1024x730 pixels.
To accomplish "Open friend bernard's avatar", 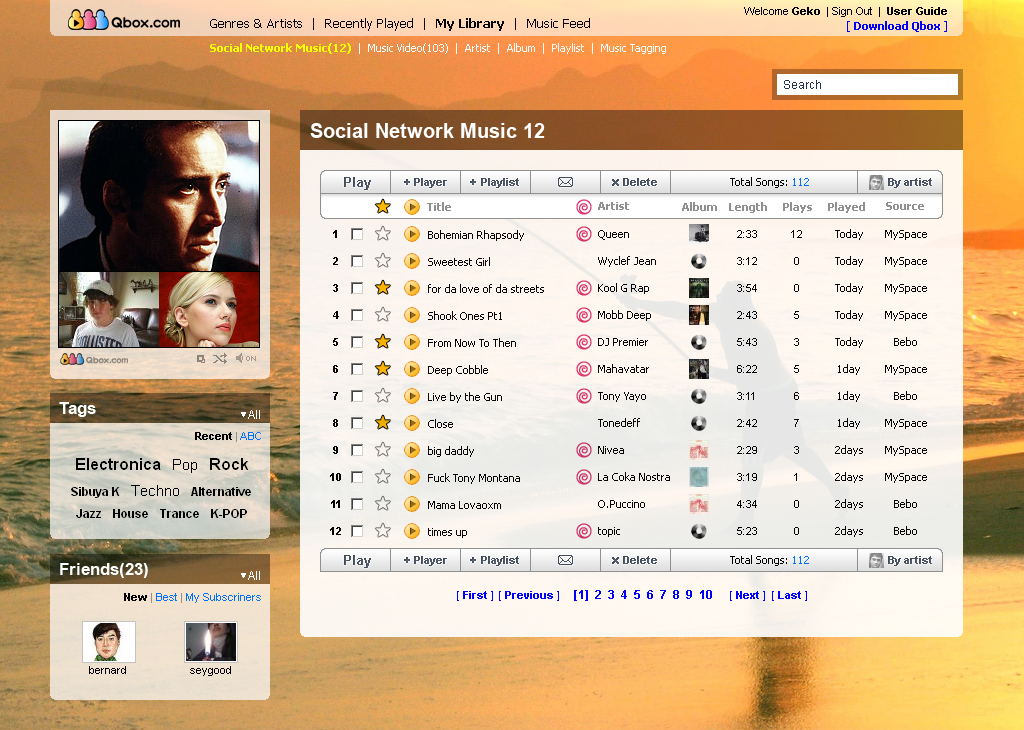I will (x=108, y=641).
